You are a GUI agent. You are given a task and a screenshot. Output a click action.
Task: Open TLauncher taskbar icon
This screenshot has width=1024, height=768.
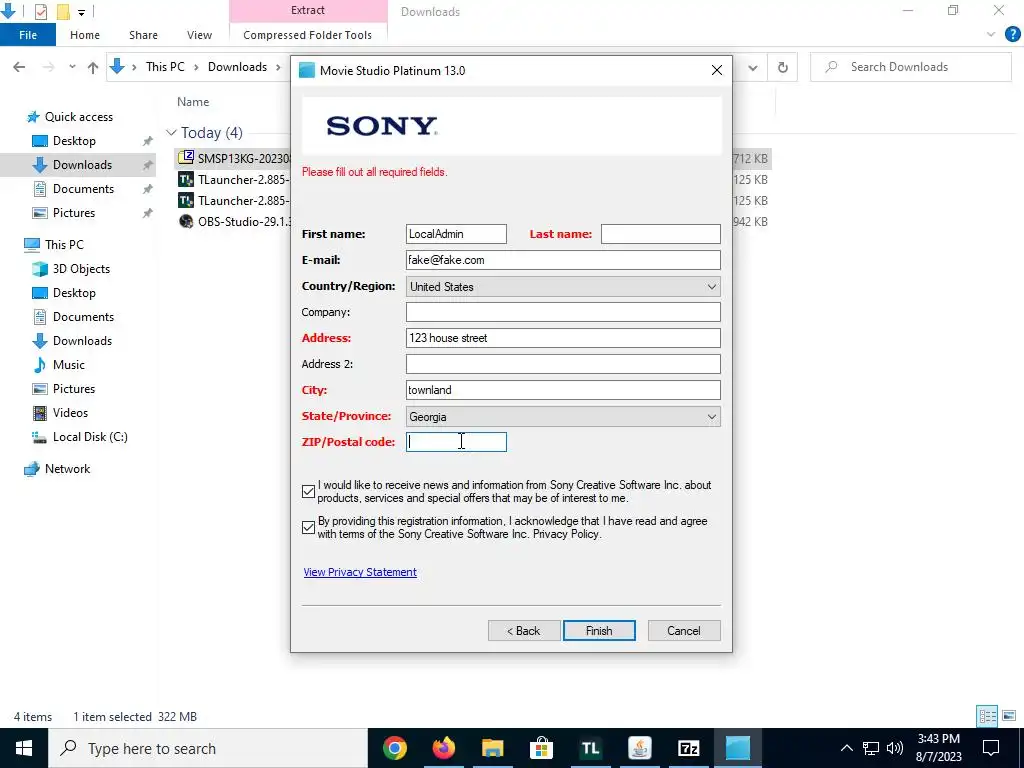pyautogui.click(x=590, y=748)
